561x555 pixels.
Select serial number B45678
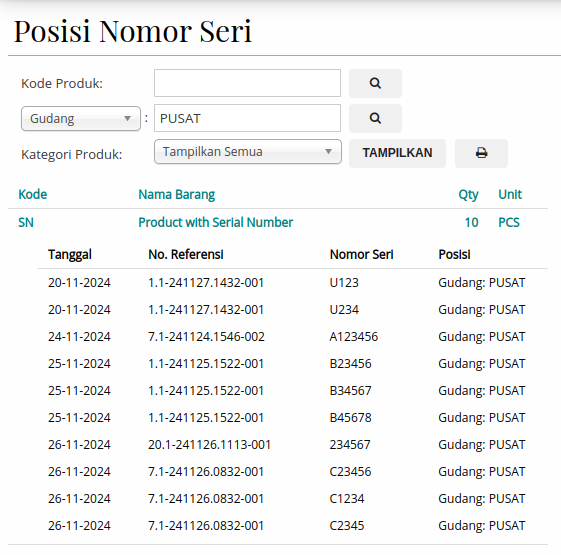coord(350,418)
